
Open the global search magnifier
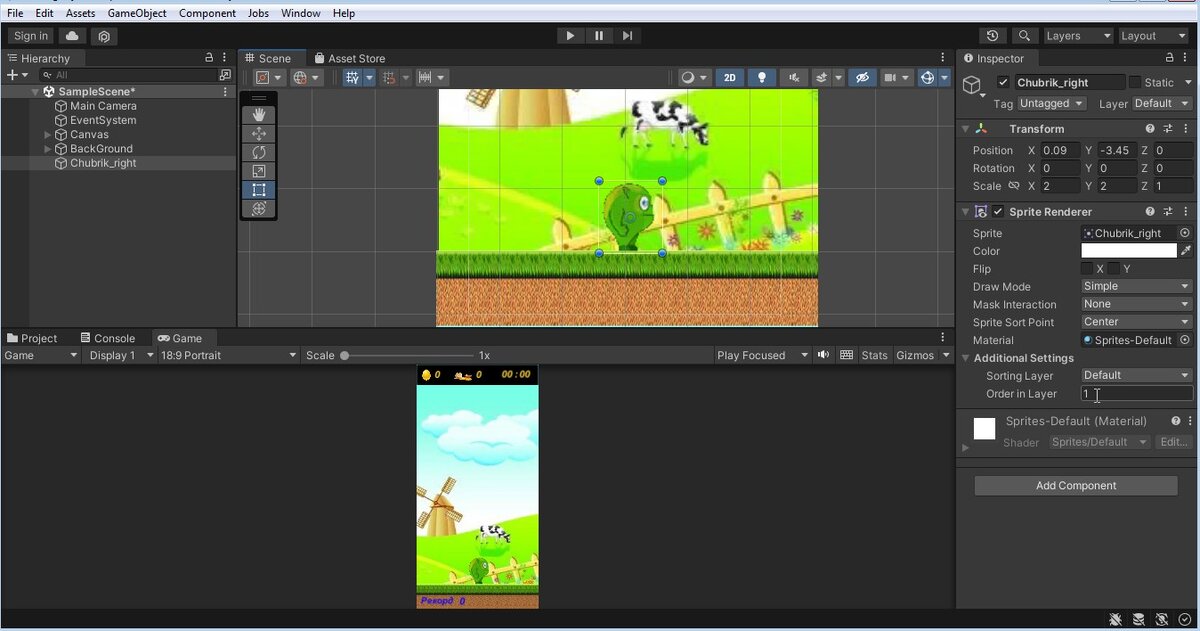tap(1024, 36)
